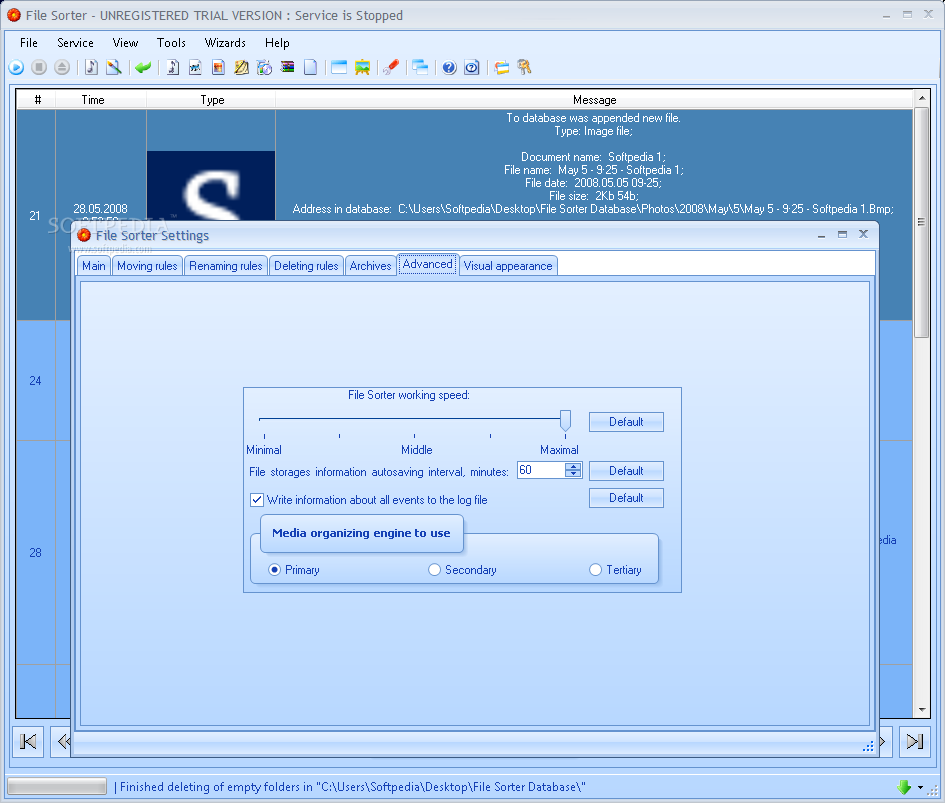The height and width of the screenshot is (803, 945).
Task: Switch to the Archives tab
Action: pyautogui.click(x=371, y=266)
